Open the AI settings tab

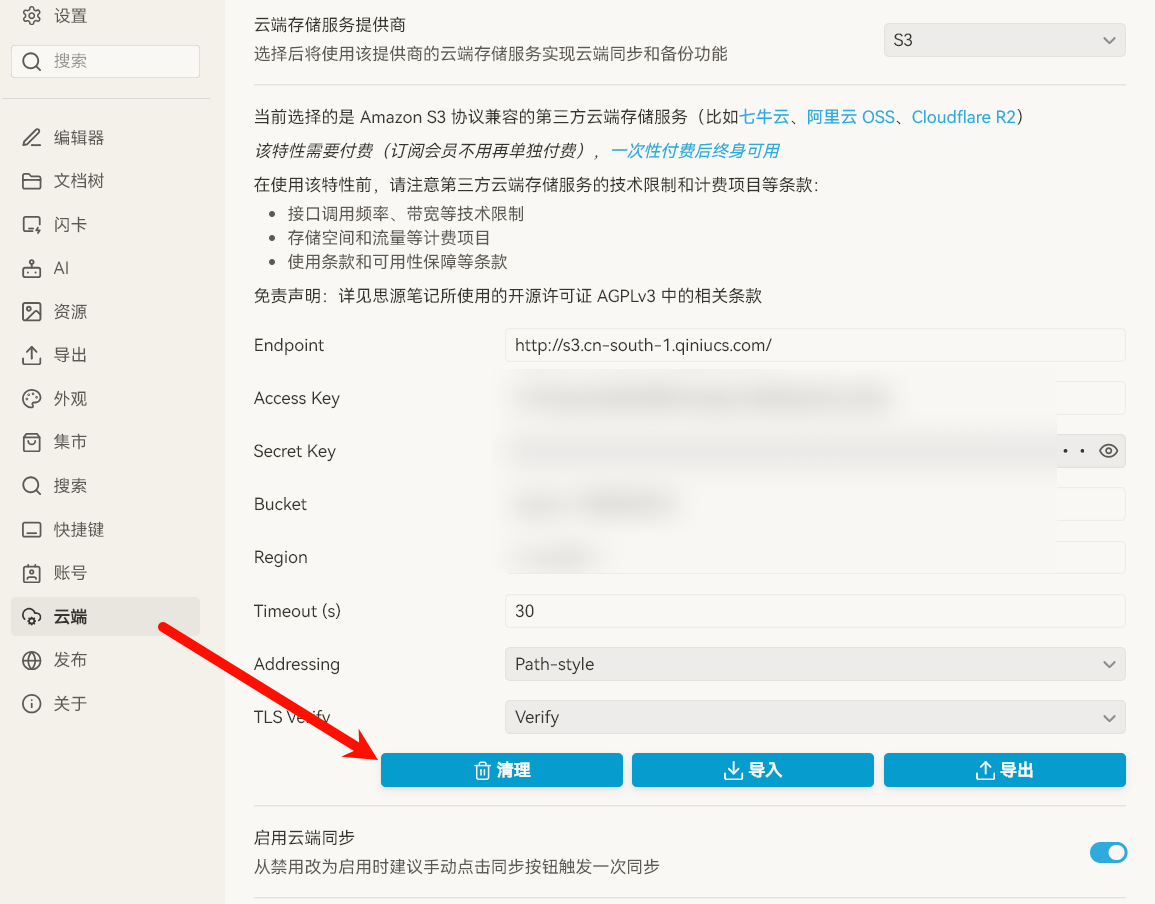pos(105,268)
